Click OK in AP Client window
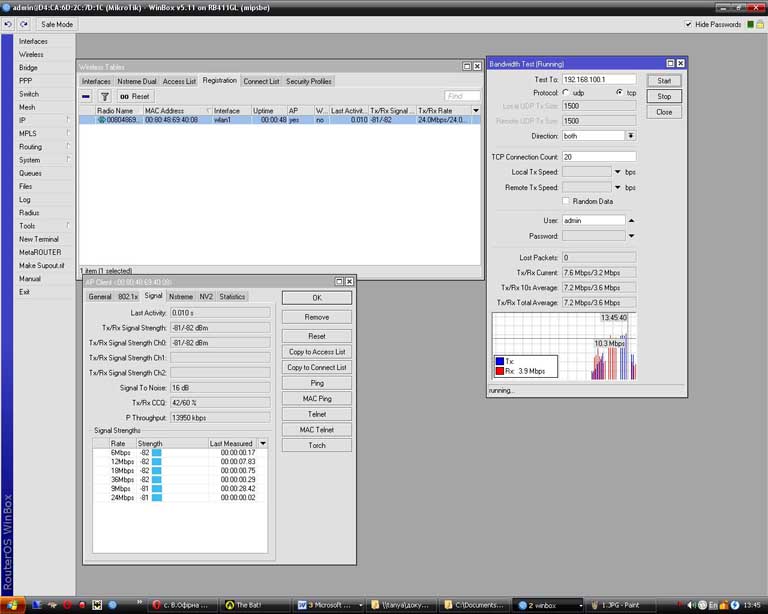The height and width of the screenshot is (614, 768). (317, 298)
